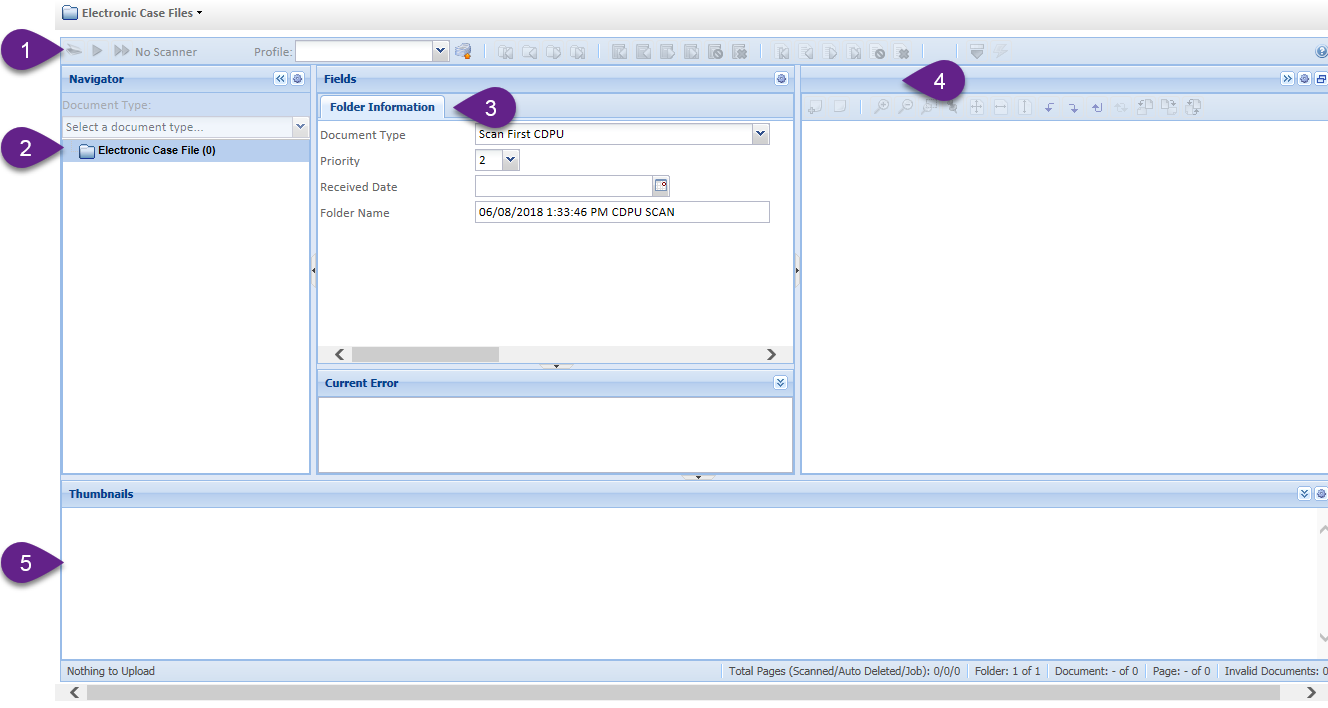
Task: Open the Priority dropdown
Action: click(510, 160)
